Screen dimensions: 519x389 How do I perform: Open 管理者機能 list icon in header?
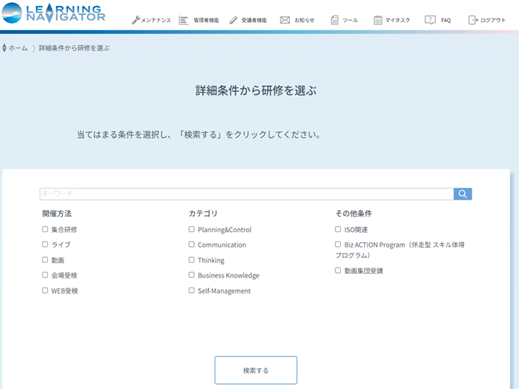pyautogui.click(x=183, y=20)
